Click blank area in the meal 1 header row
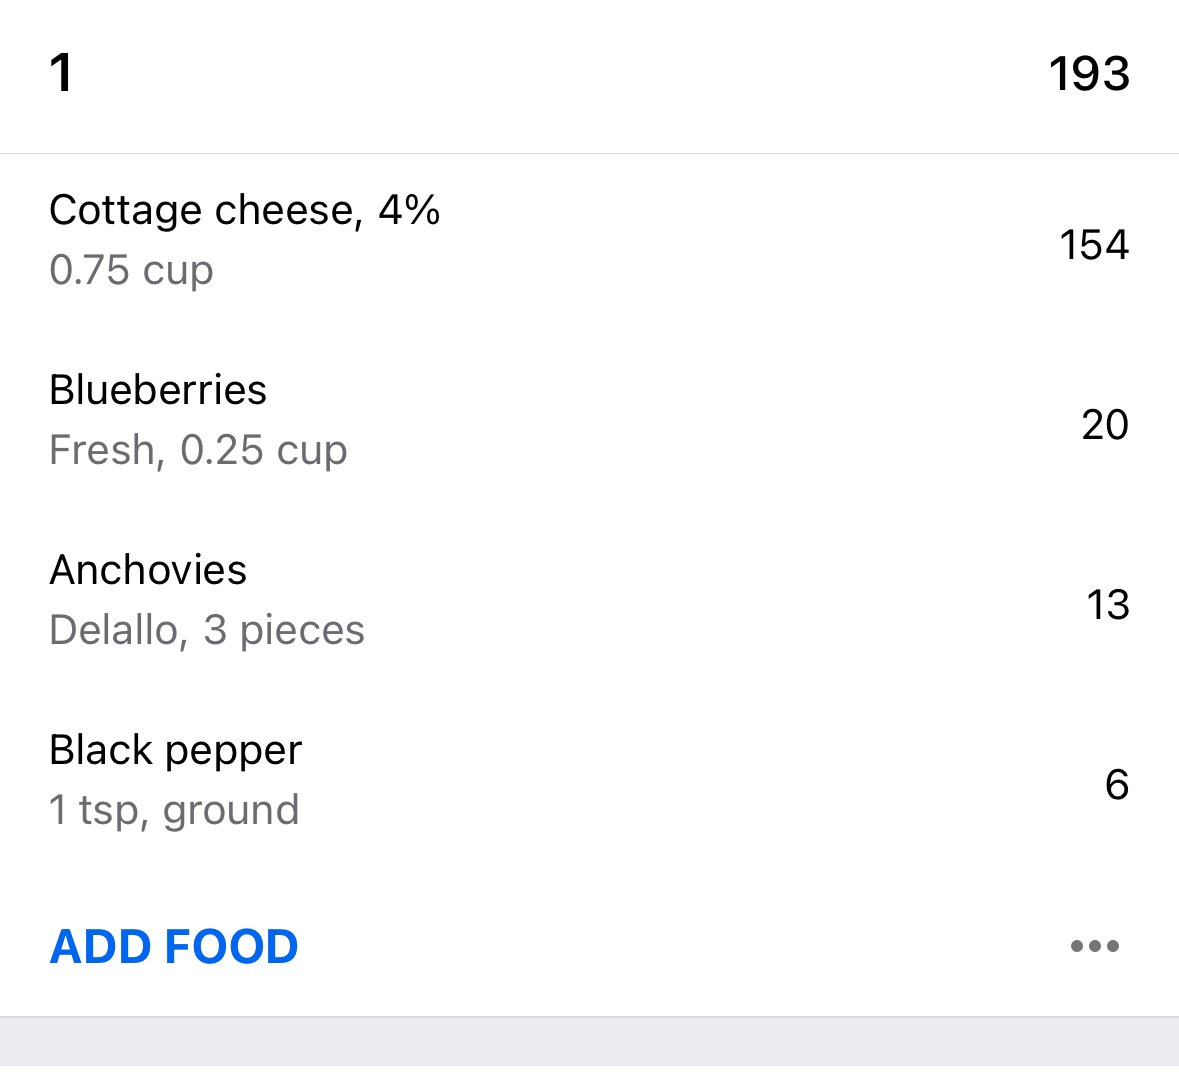Image resolution: width=1179 pixels, height=1088 pixels. point(556,74)
